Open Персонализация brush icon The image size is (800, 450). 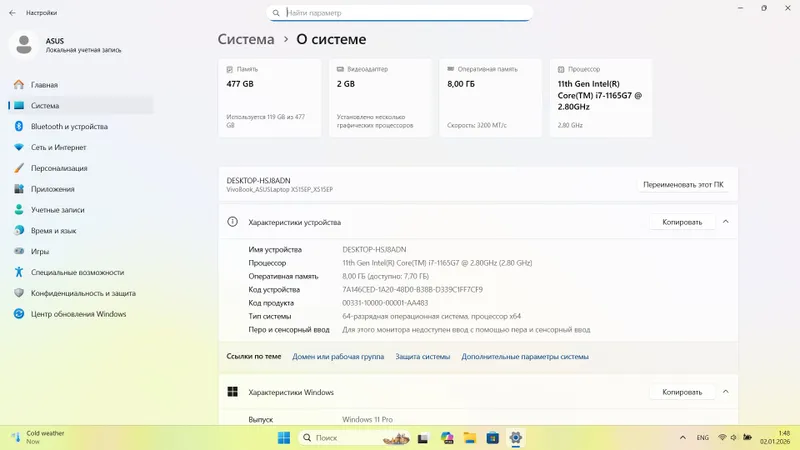(x=19, y=168)
